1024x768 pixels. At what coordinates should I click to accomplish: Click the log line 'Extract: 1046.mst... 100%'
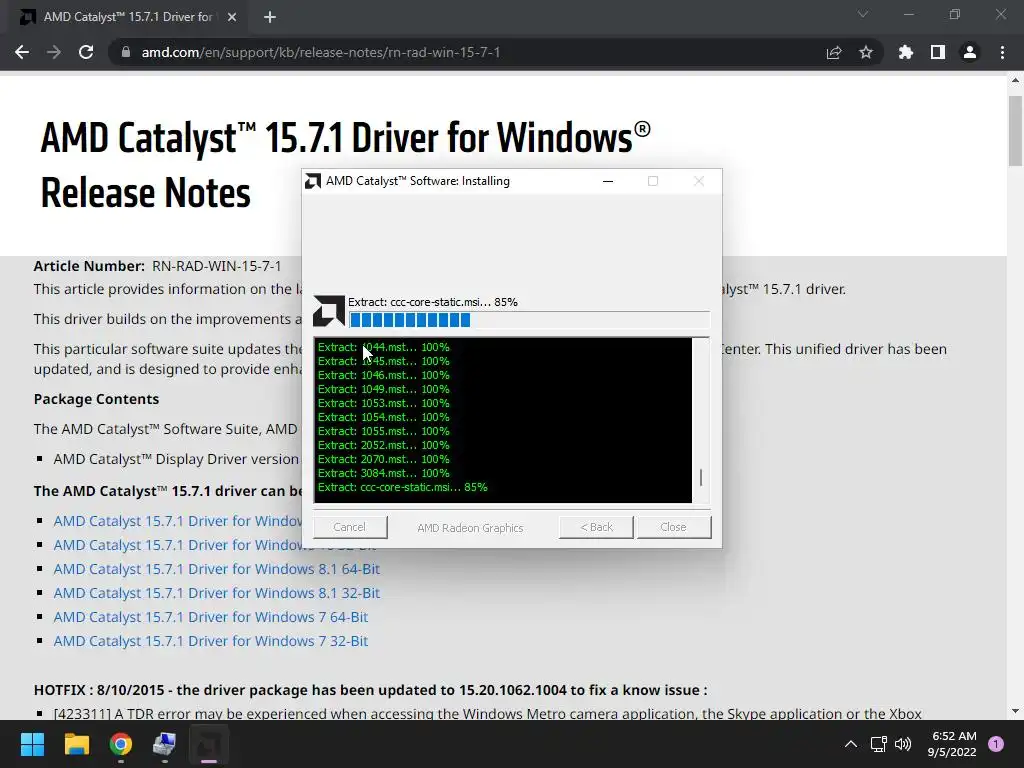coord(383,375)
